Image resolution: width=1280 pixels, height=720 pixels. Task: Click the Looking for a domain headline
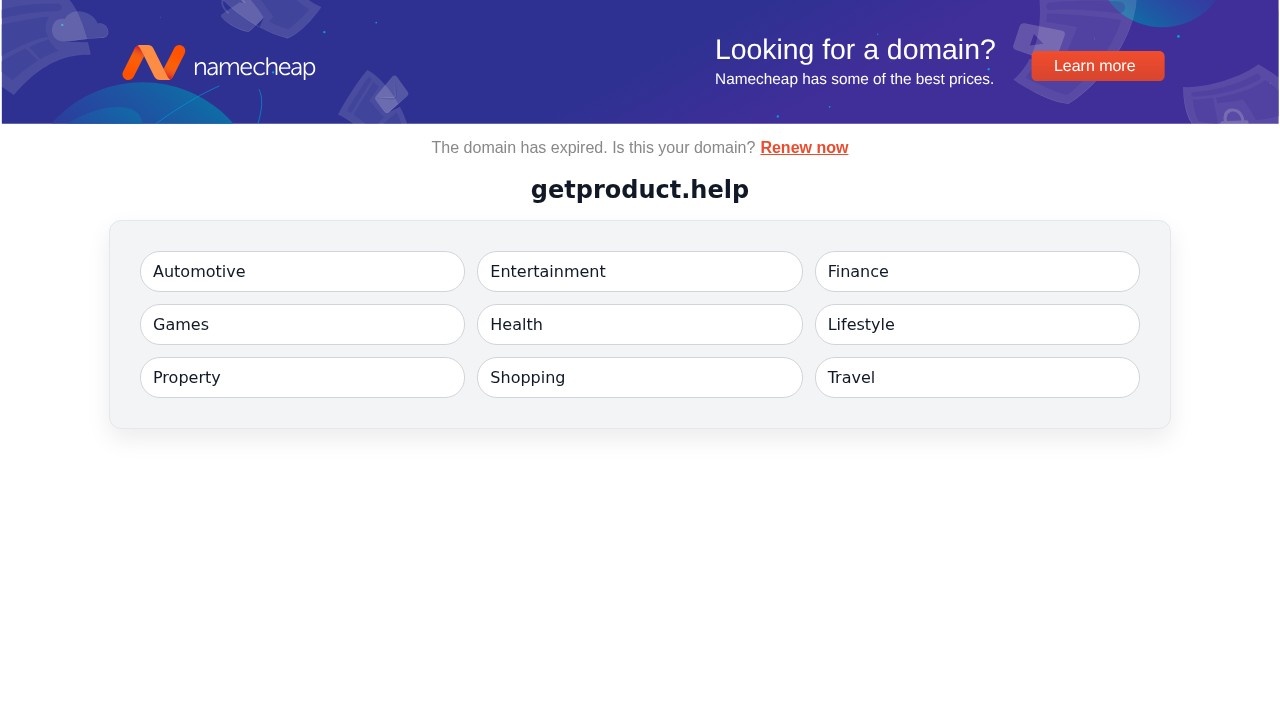[x=854, y=49]
